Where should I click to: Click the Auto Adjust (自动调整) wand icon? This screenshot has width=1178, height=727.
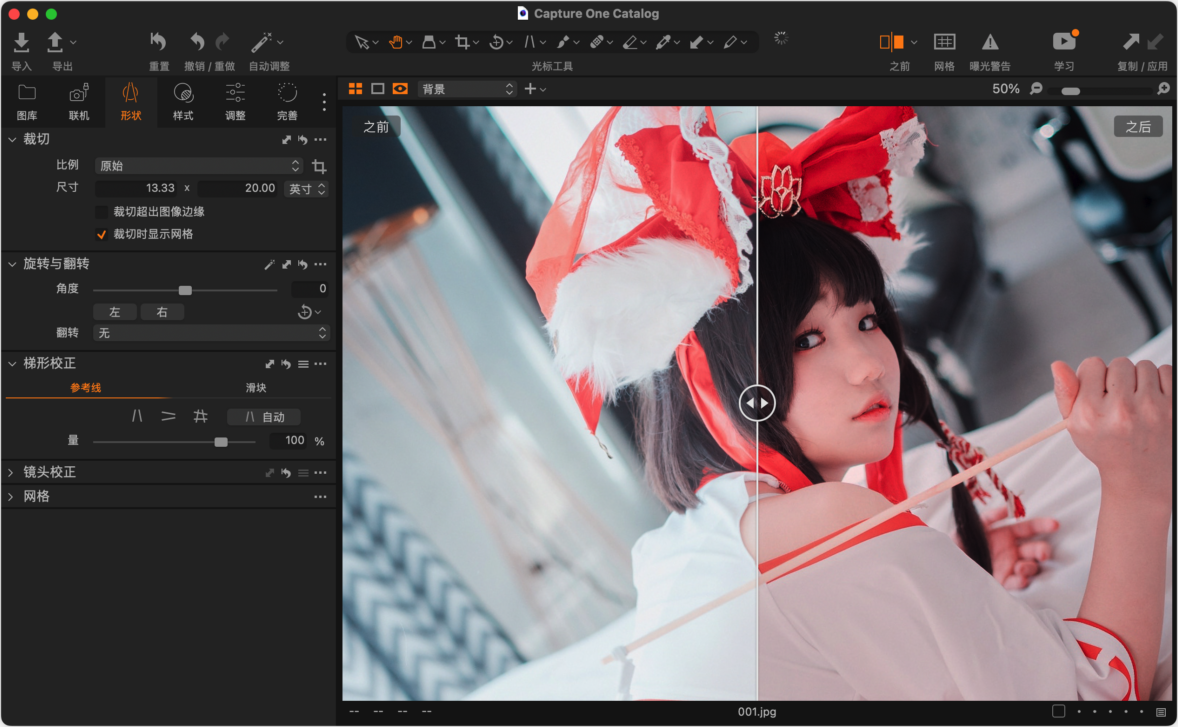[261, 42]
